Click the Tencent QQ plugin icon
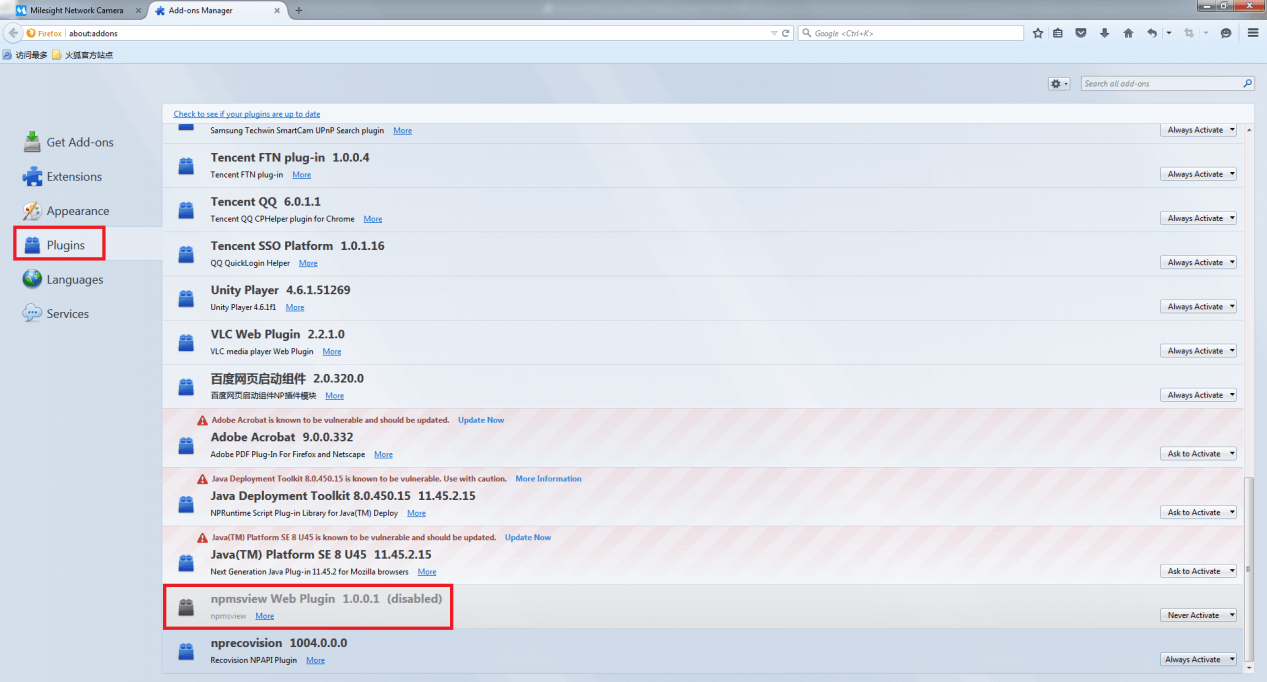This screenshot has height=682, width=1267. [x=186, y=210]
